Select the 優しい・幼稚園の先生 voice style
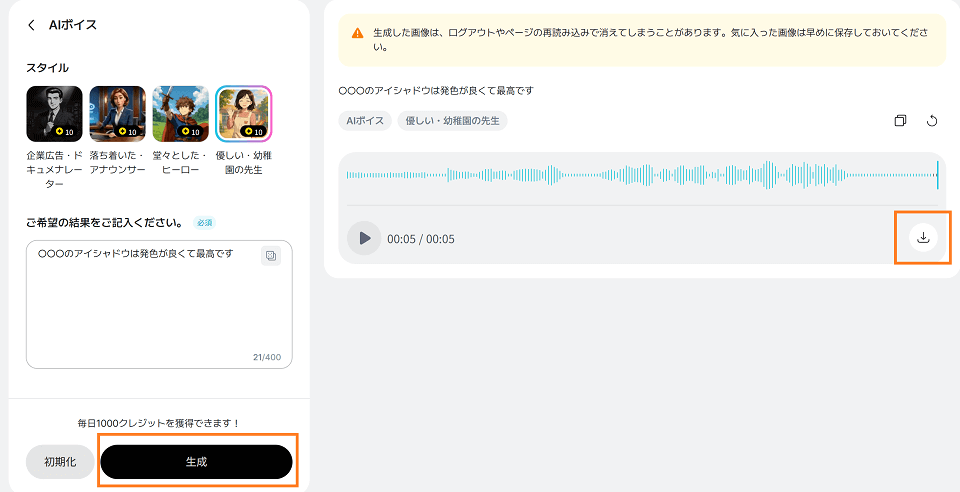960x492 pixels. click(x=244, y=114)
